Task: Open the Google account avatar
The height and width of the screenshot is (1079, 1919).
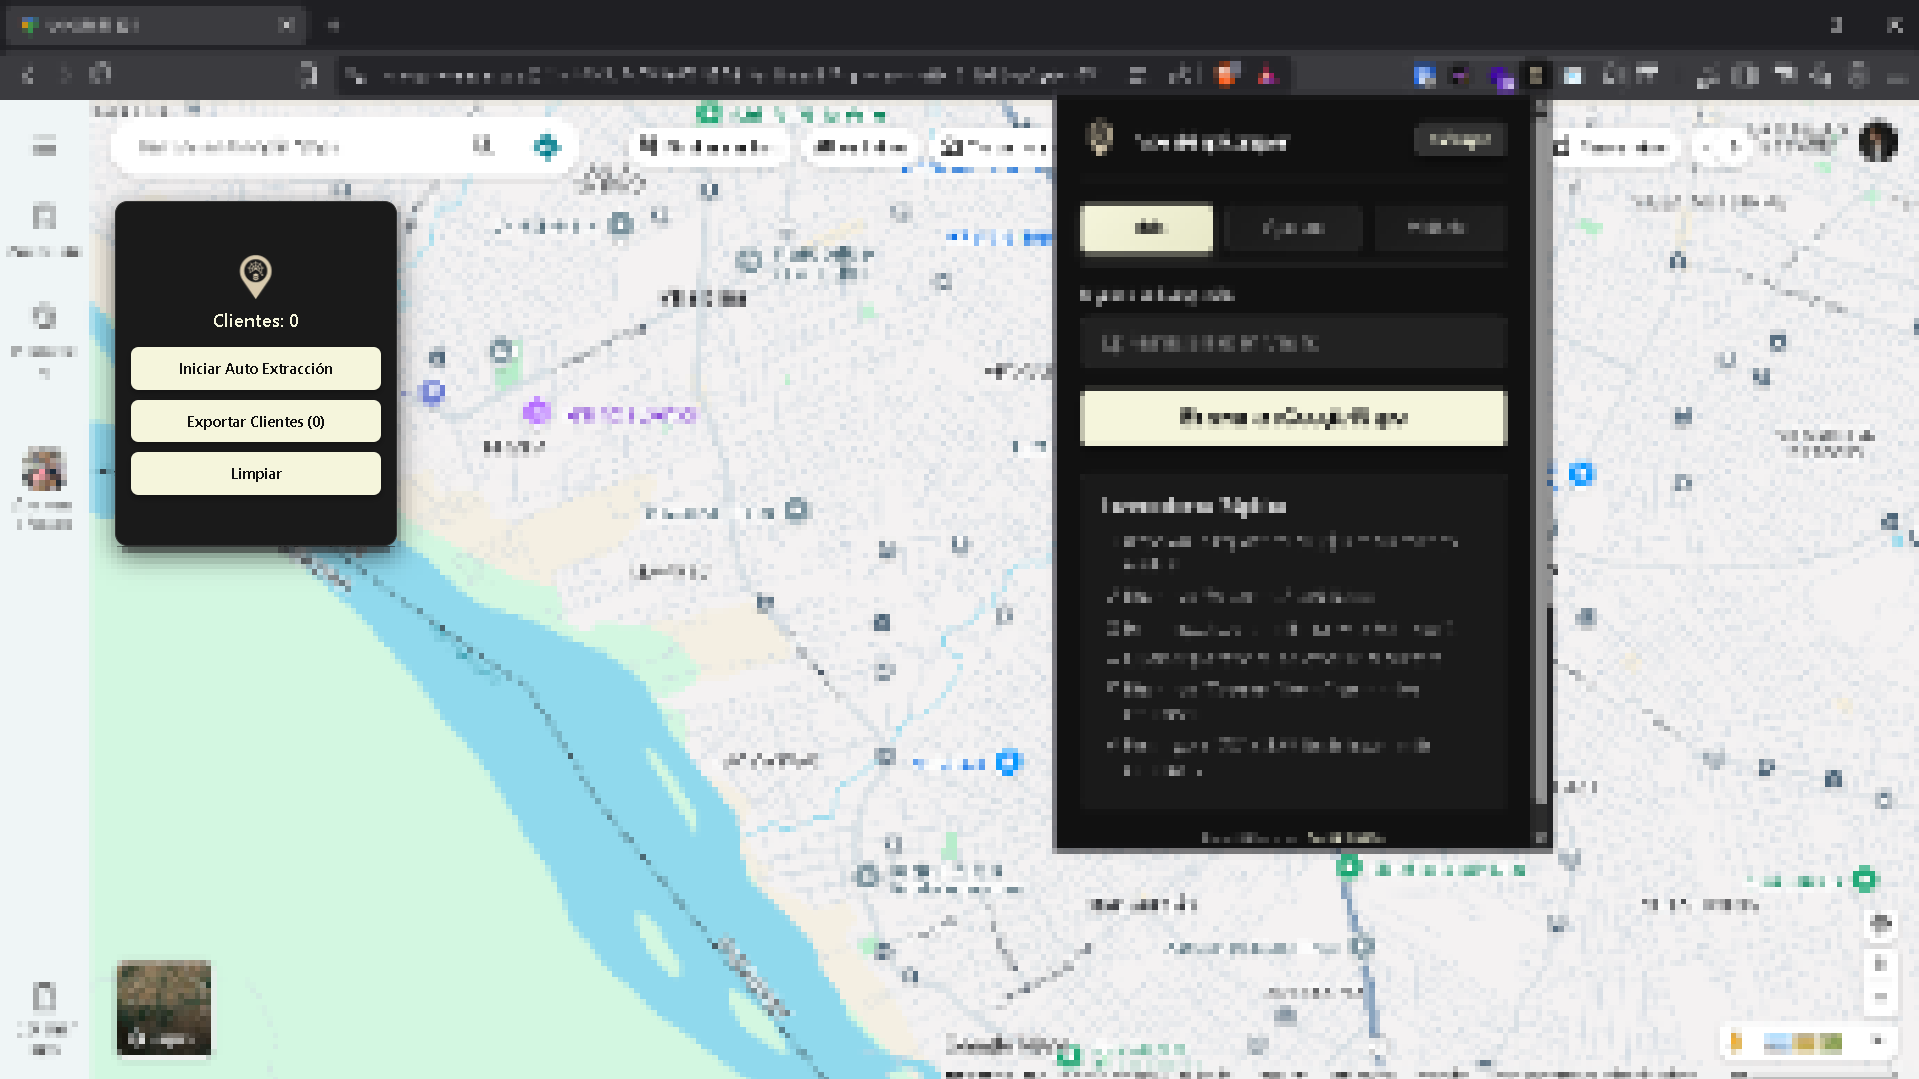Action: 1877,142
